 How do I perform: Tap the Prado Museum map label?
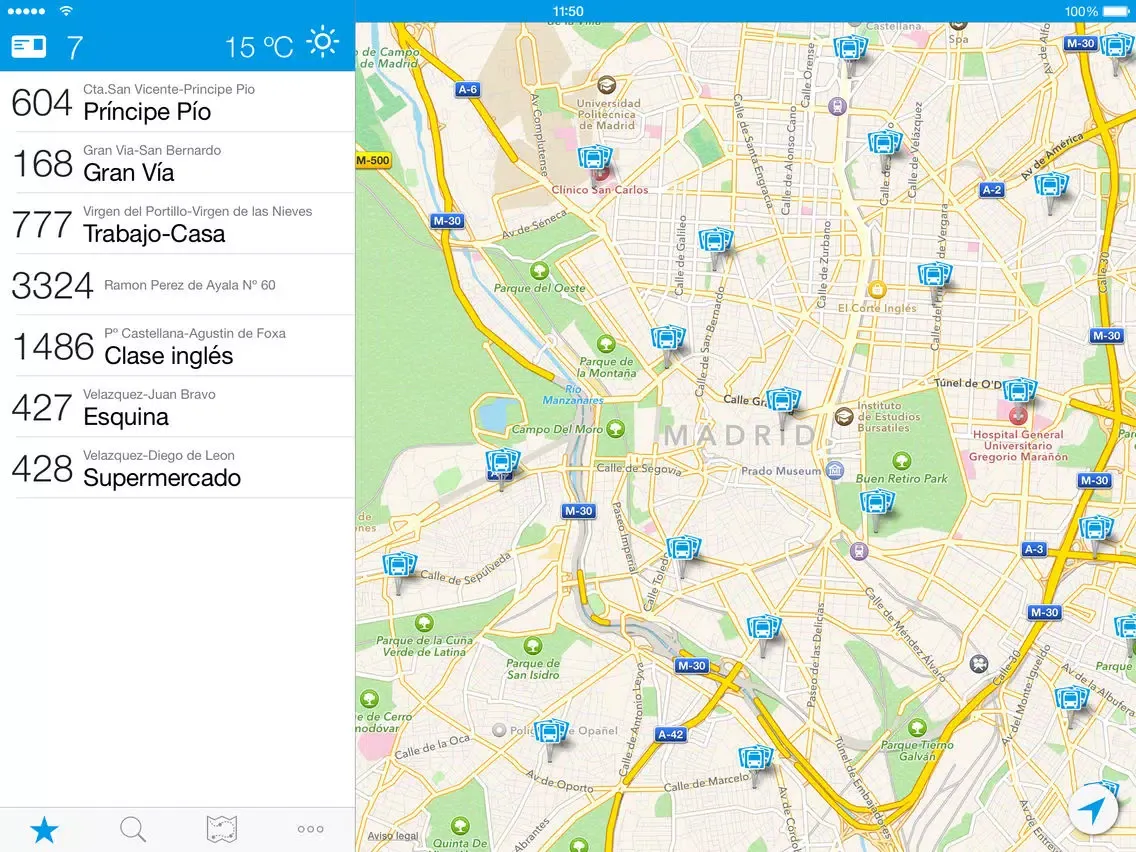coord(783,470)
